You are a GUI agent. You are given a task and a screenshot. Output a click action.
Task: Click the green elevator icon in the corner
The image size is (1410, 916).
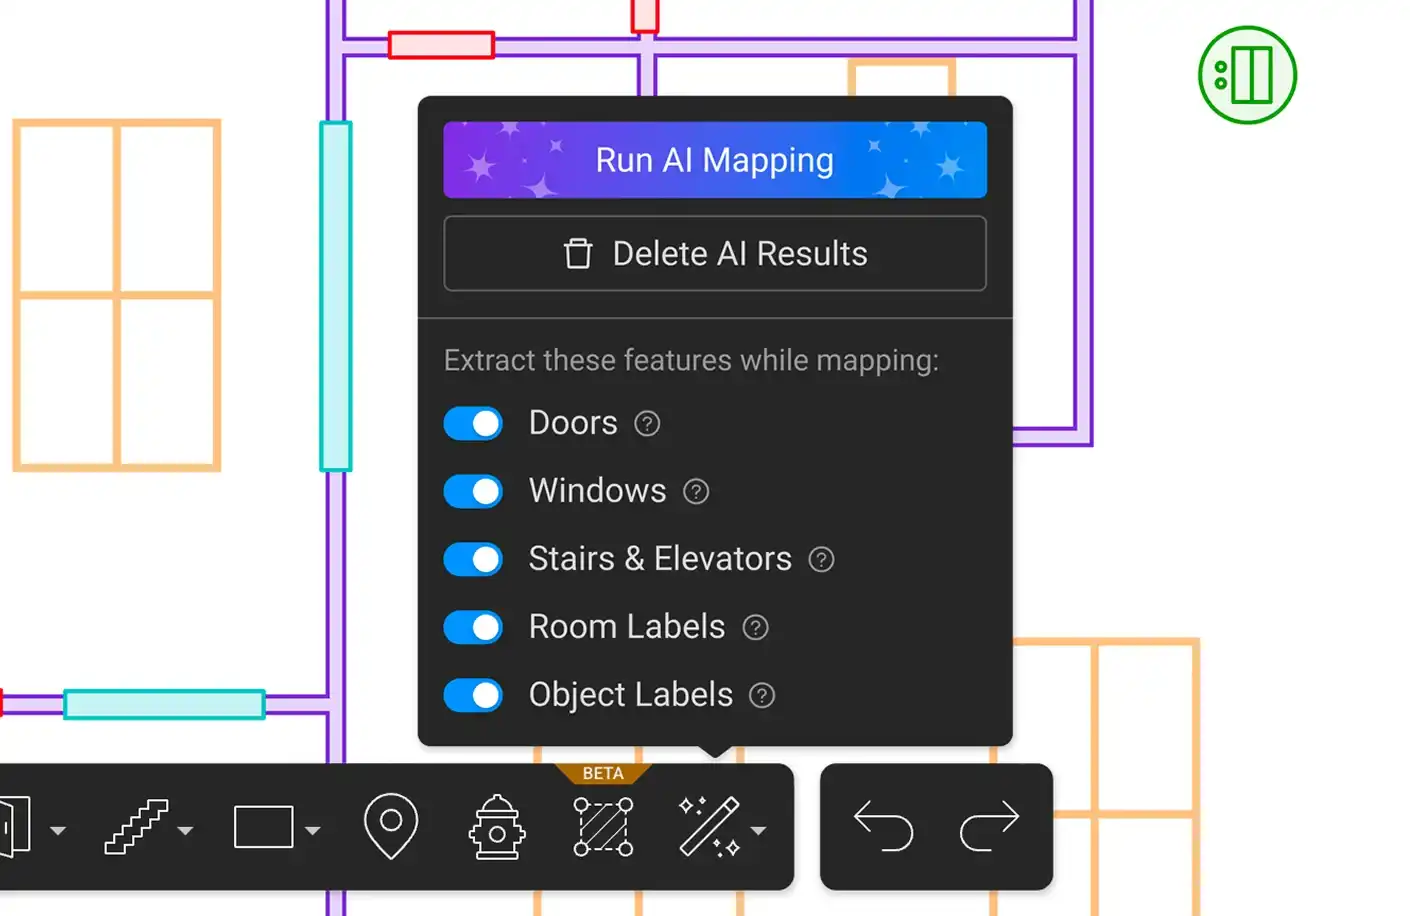(1246, 74)
